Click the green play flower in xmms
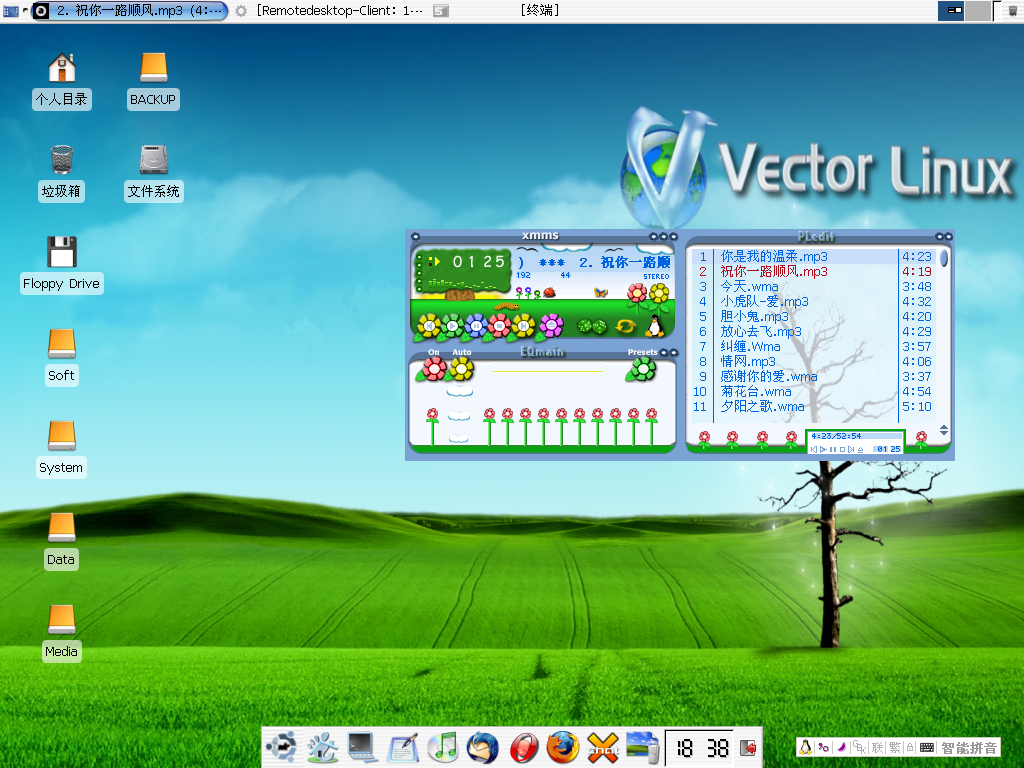 [x=453, y=326]
